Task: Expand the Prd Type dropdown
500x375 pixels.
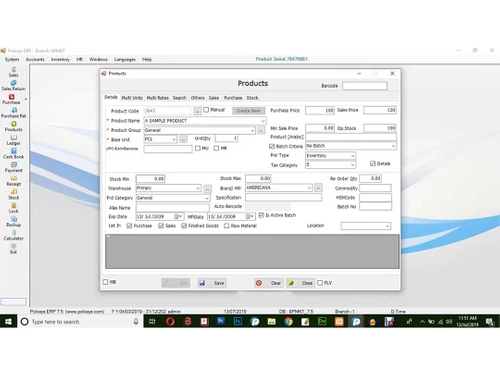Action: coord(352,156)
